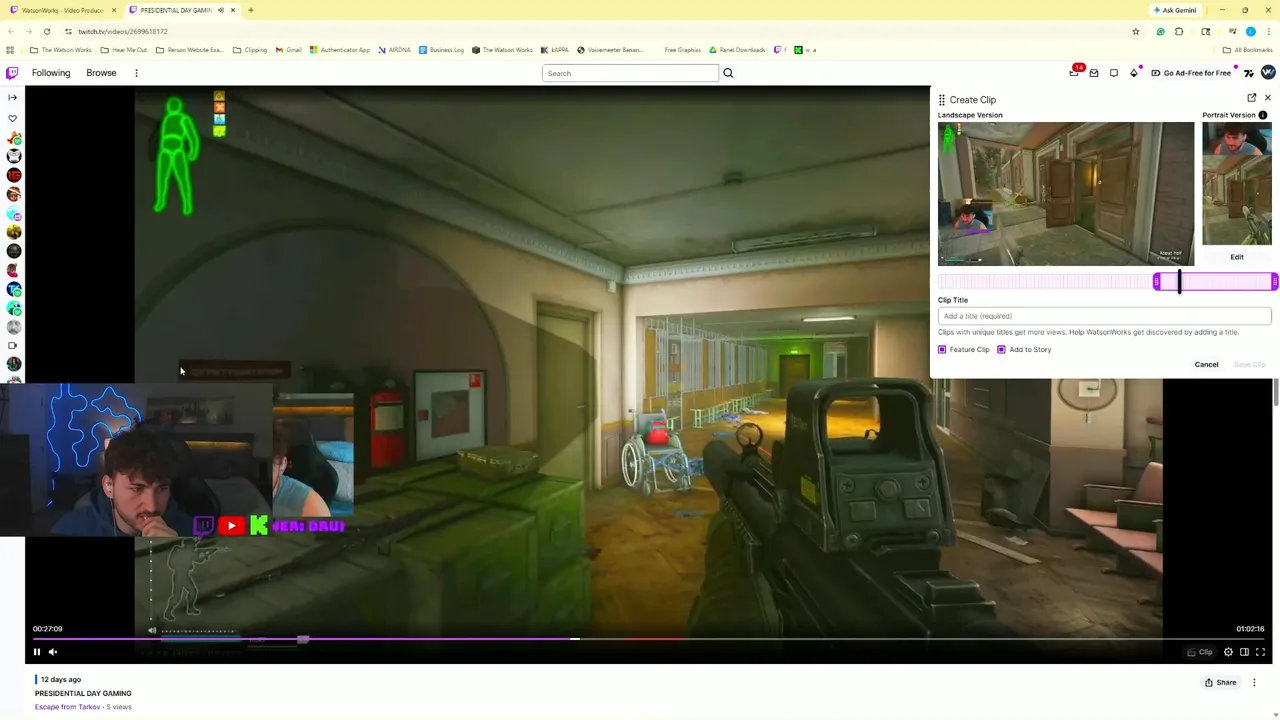Click the Twitch logo home icon
This screenshot has width=1280, height=720.
pyautogui.click(x=12, y=73)
